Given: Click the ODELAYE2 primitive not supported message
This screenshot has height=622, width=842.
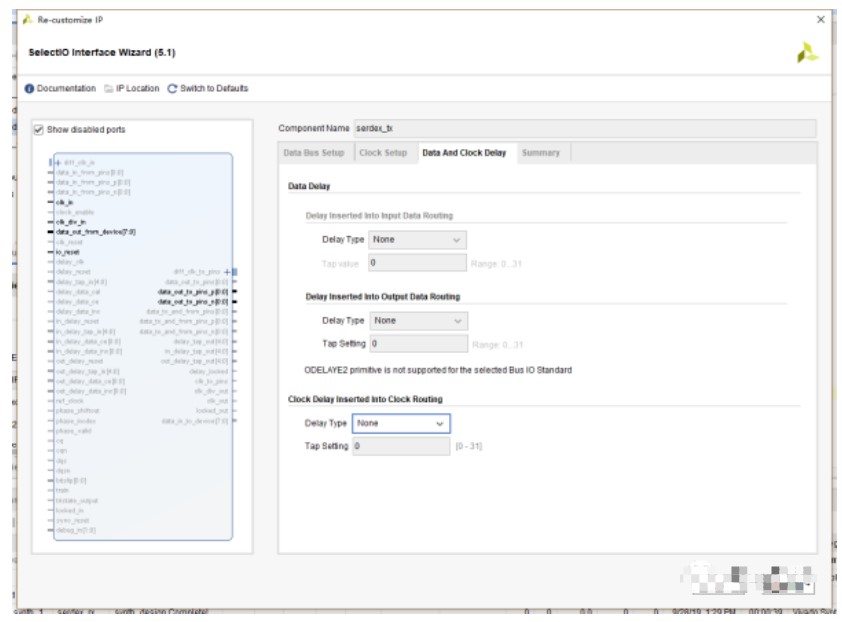Looking at the screenshot, I should pyautogui.click(x=438, y=370).
